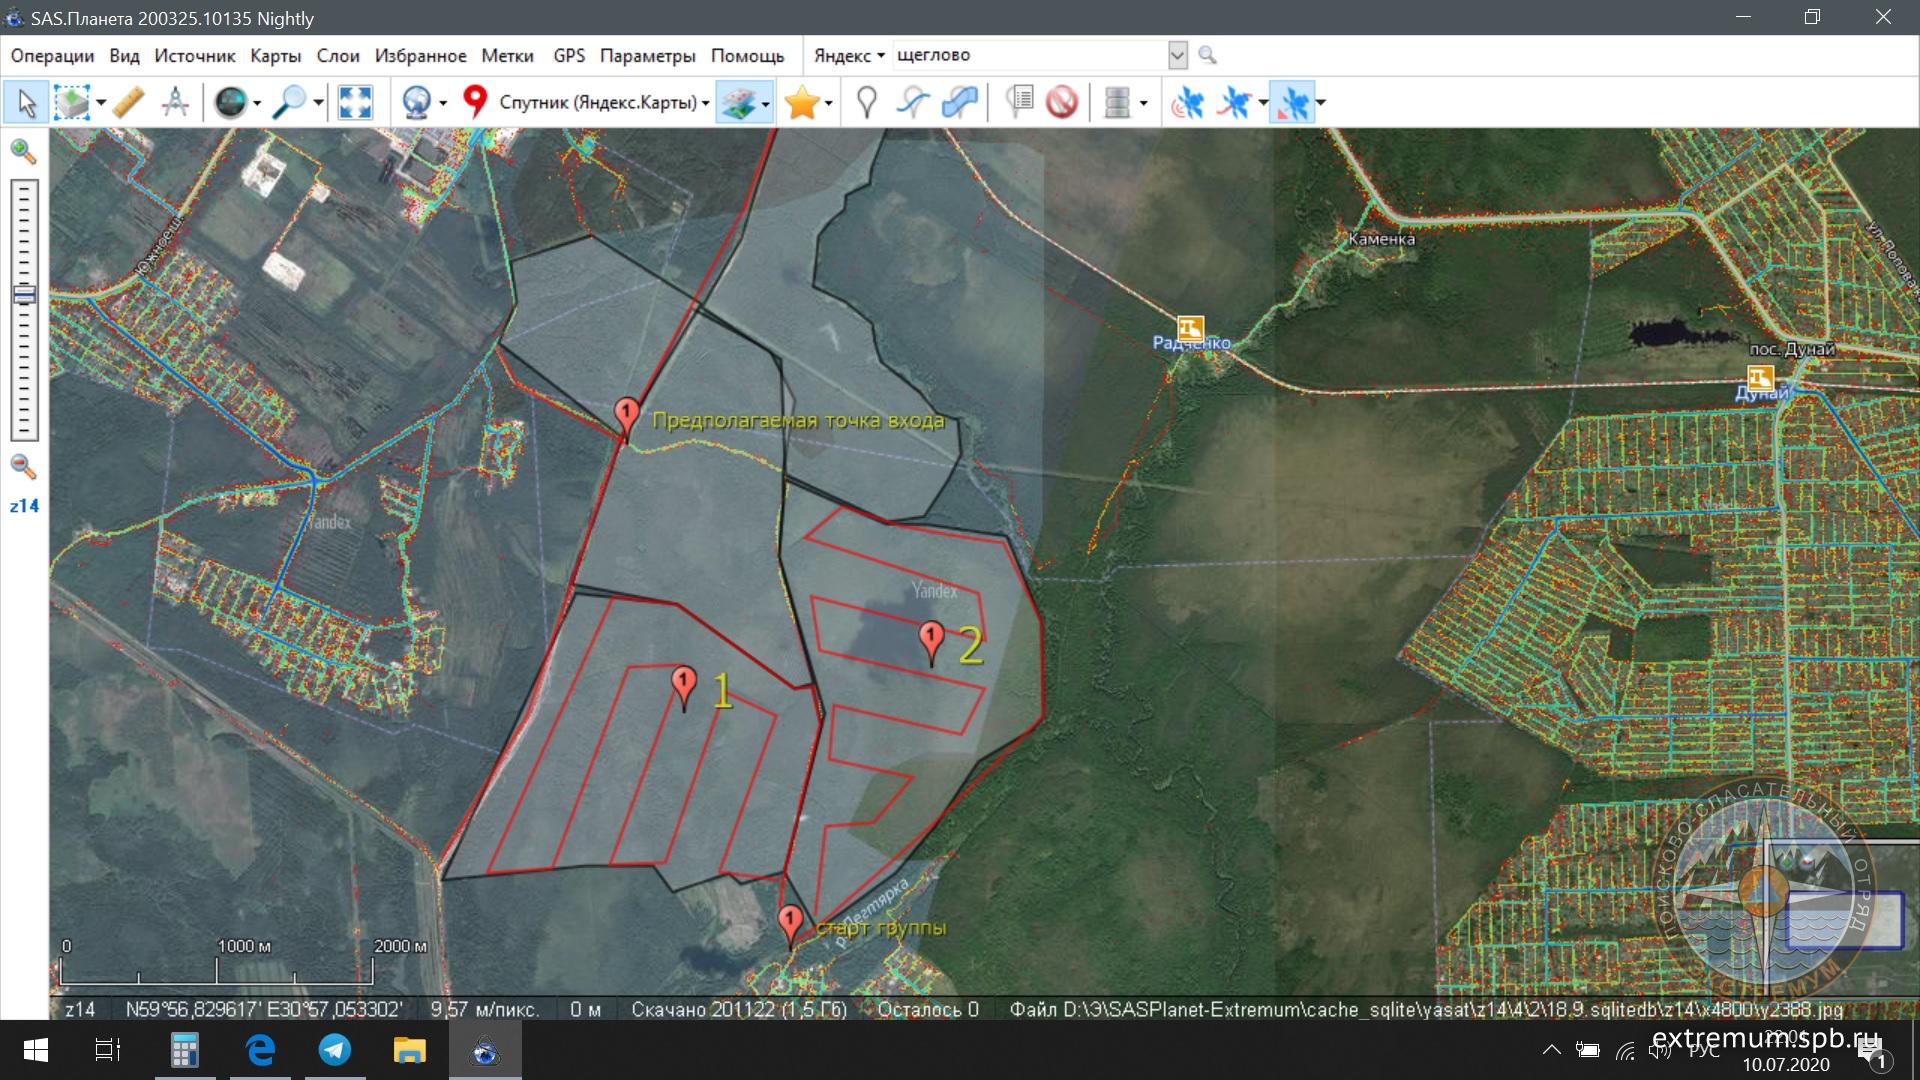Open the favorites star dropdown arrow
This screenshot has width=1920, height=1080.
pos(828,102)
